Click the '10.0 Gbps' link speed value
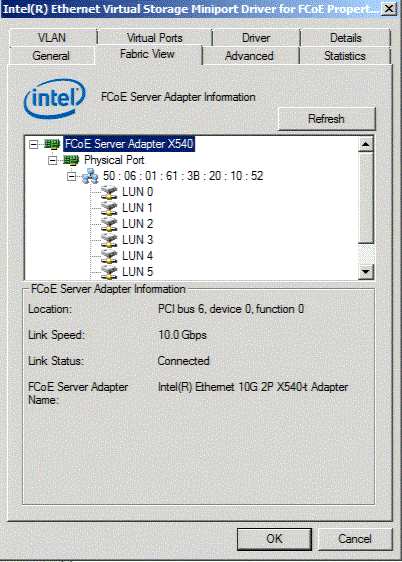The width and height of the screenshot is (402, 562). (x=182, y=335)
